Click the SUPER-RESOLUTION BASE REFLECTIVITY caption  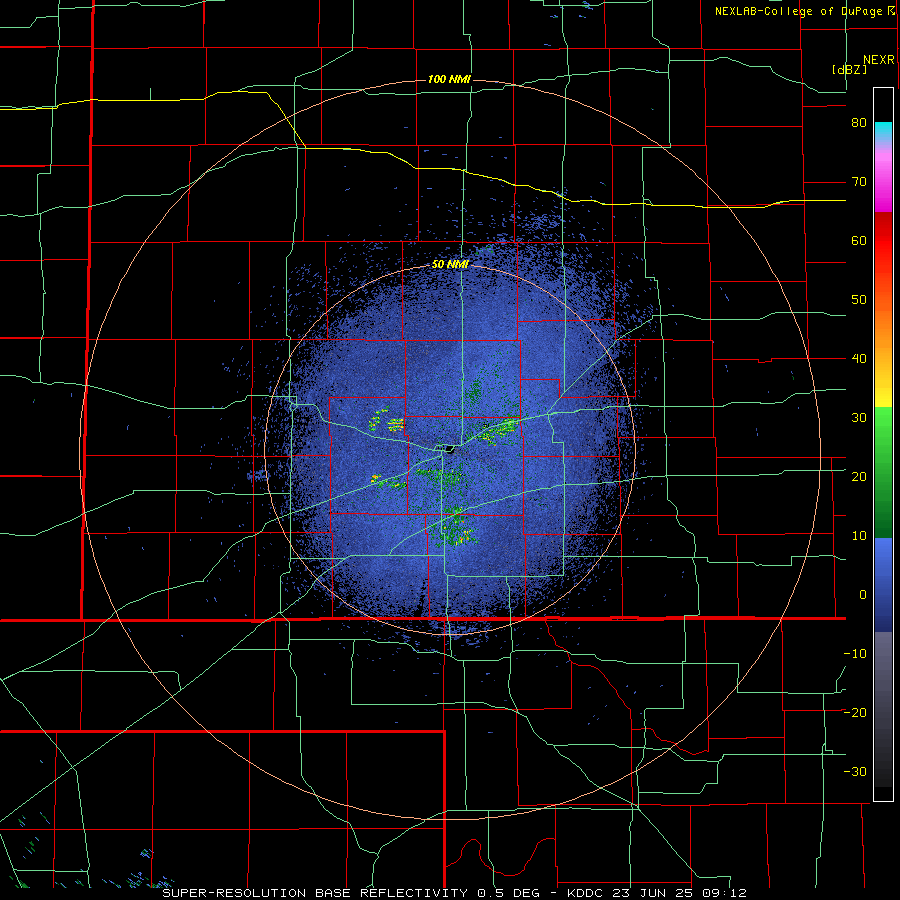(315, 893)
